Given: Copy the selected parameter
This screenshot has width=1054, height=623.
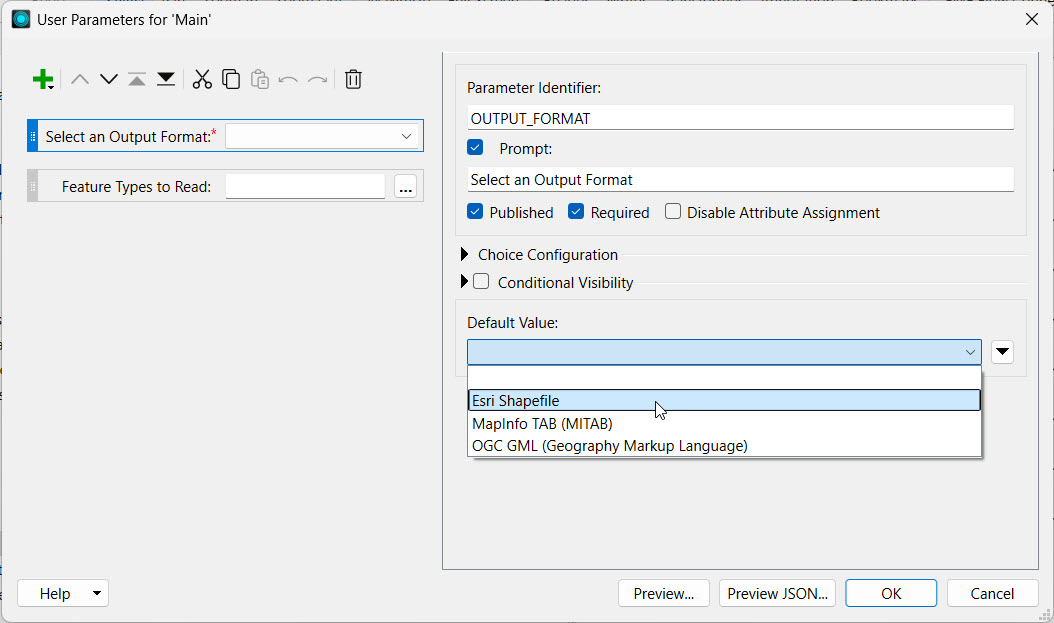Looking at the screenshot, I should [231, 80].
